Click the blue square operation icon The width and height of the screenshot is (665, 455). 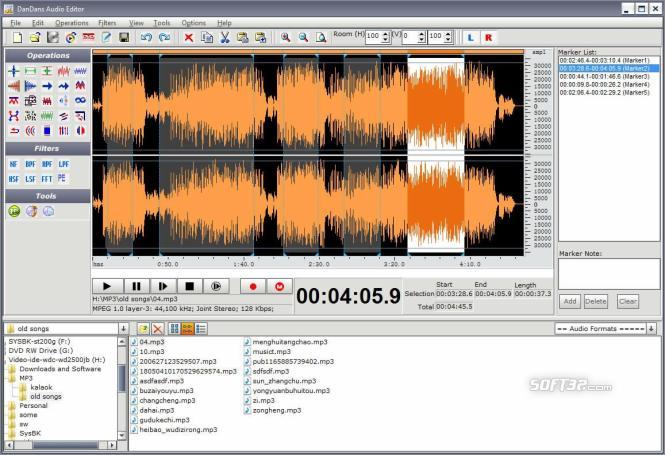47,131
